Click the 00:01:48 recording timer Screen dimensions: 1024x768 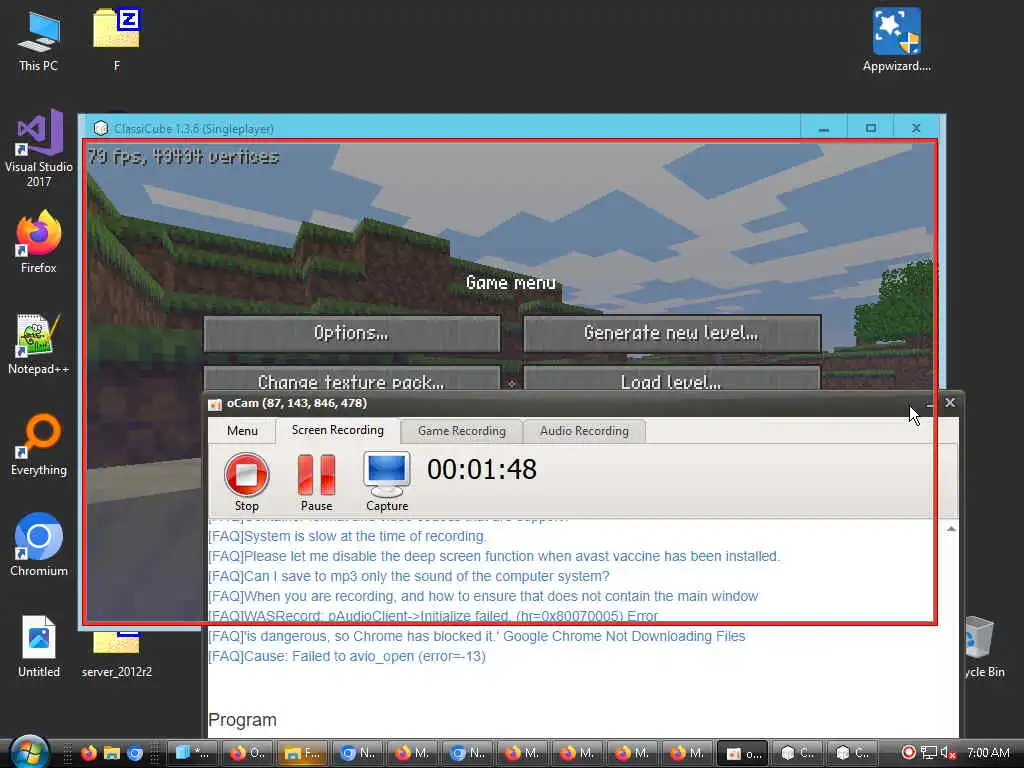(x=482, y=470)
